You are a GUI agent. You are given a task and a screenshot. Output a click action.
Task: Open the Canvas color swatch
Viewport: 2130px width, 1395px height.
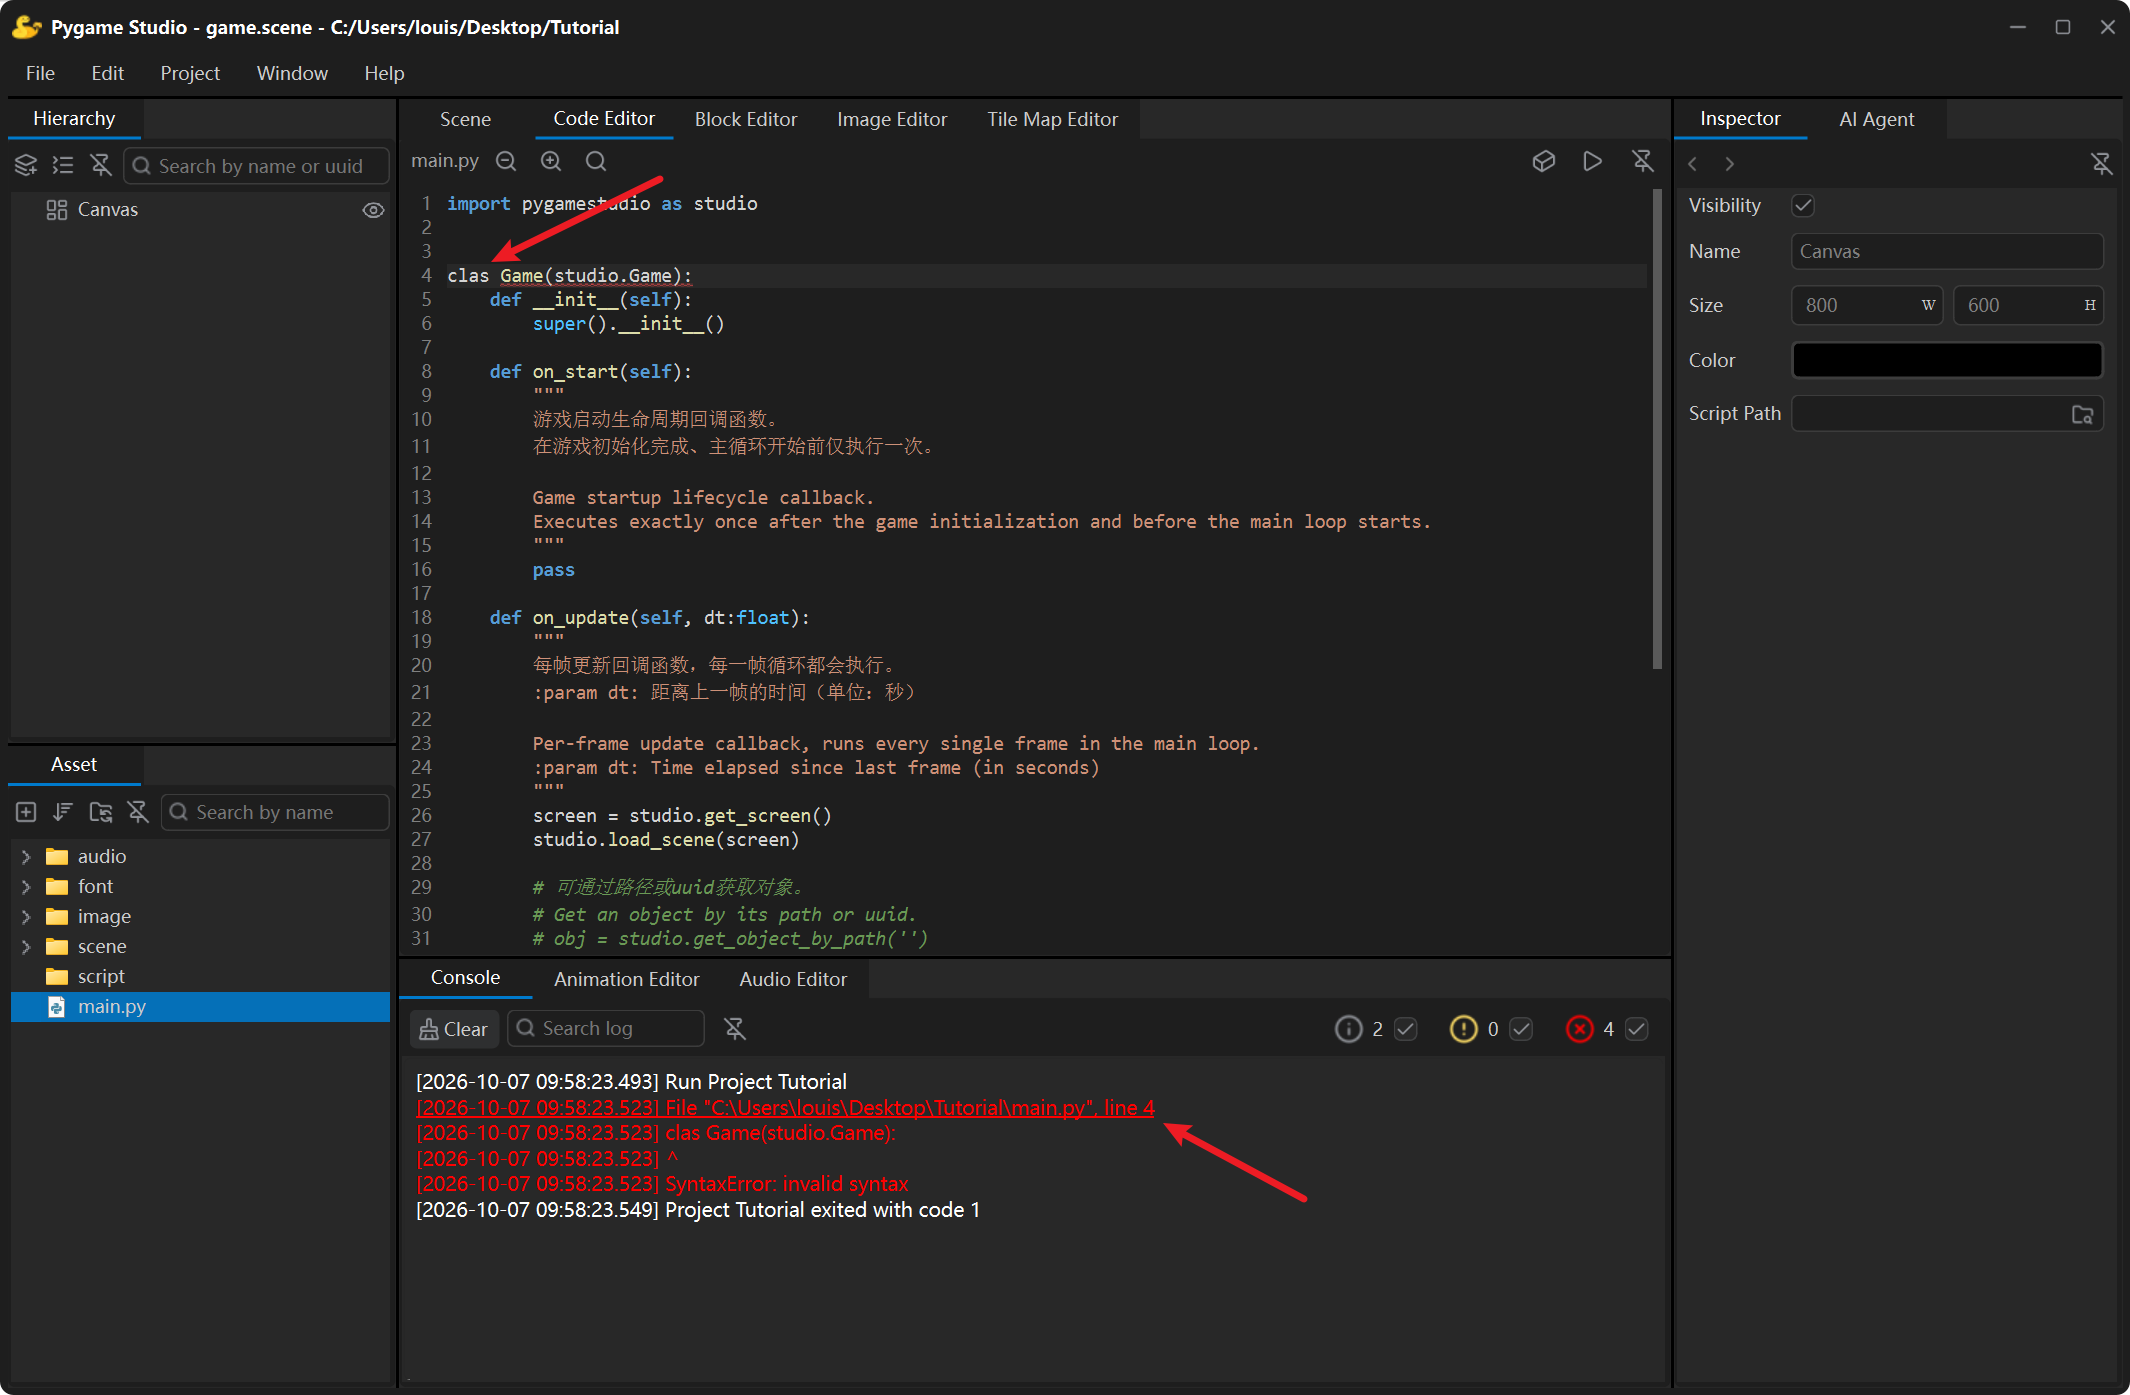(x=1947, y=360)
